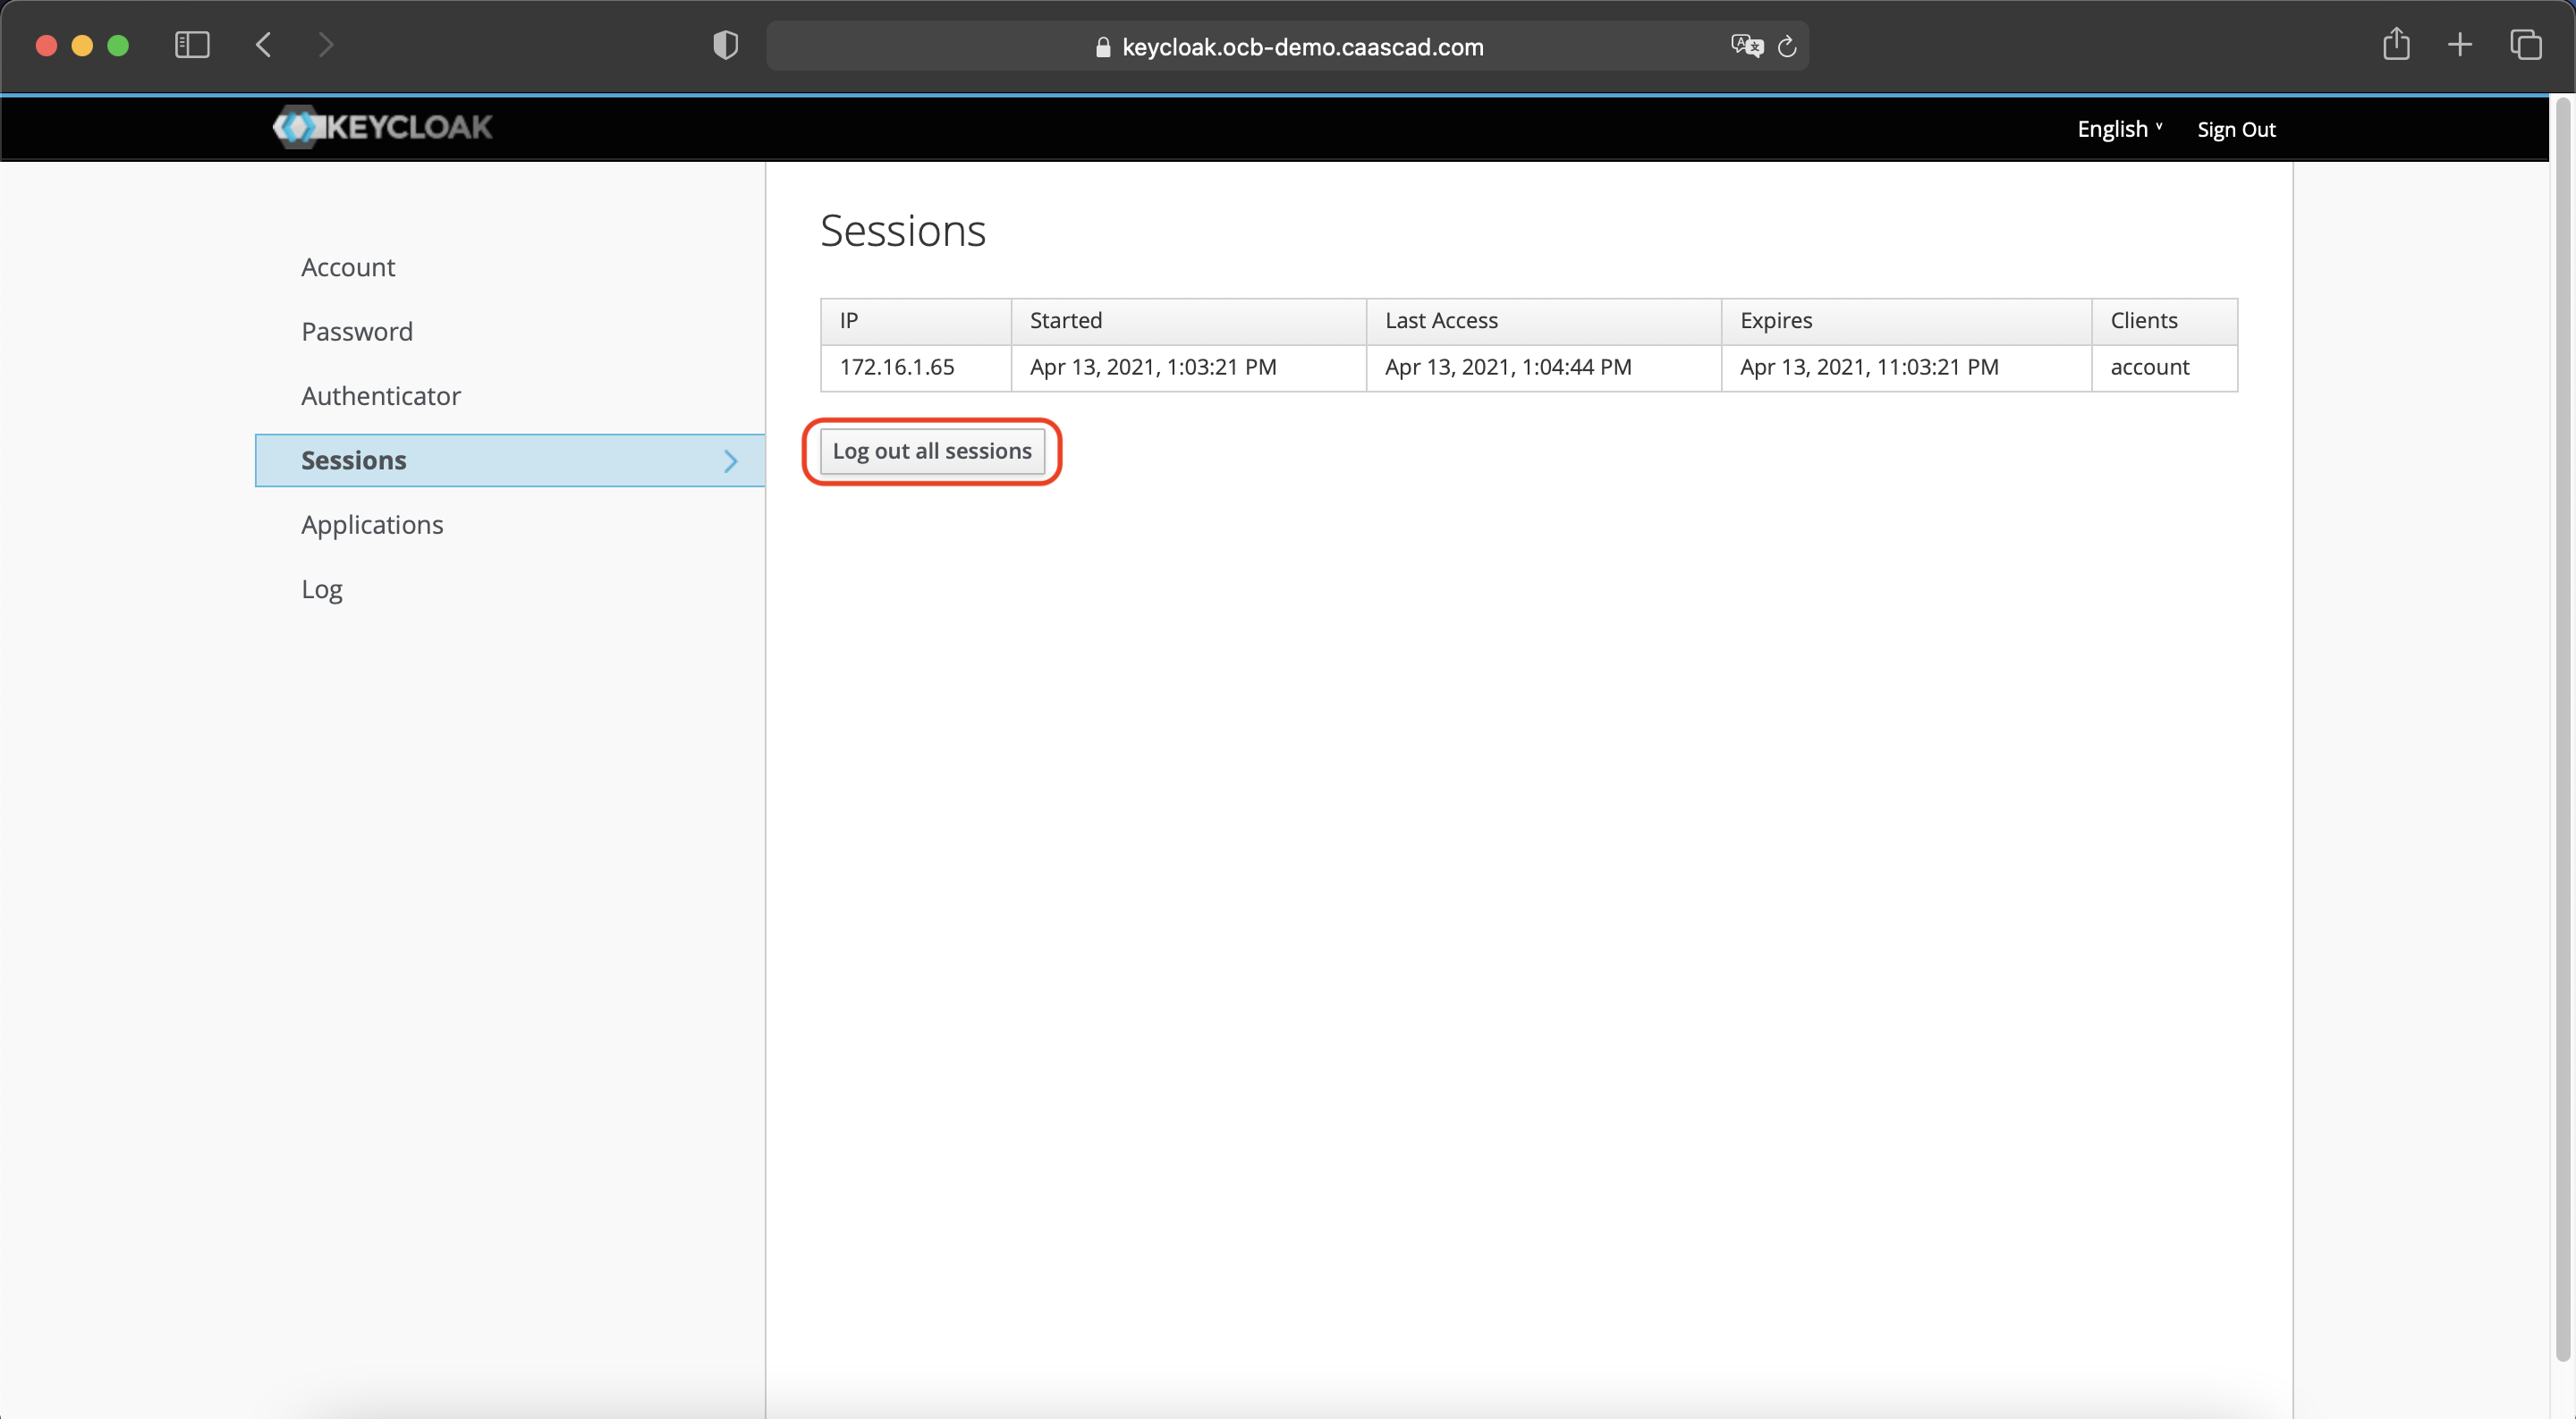Click the IP column header
The height and width of the screenshot is (1419, 2576).
click(x=916, y=321)
